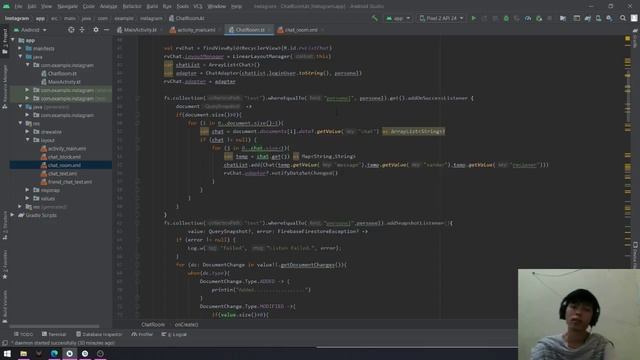Screen dimensions: 640x360
Task: Click the Collapse All icon in the Project panel
Action: point(82,30)
